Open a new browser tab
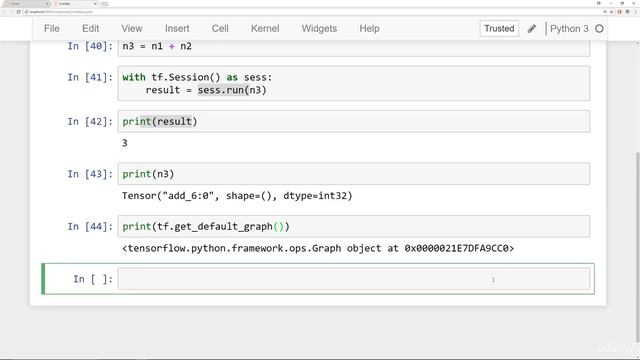 [104, 4]
